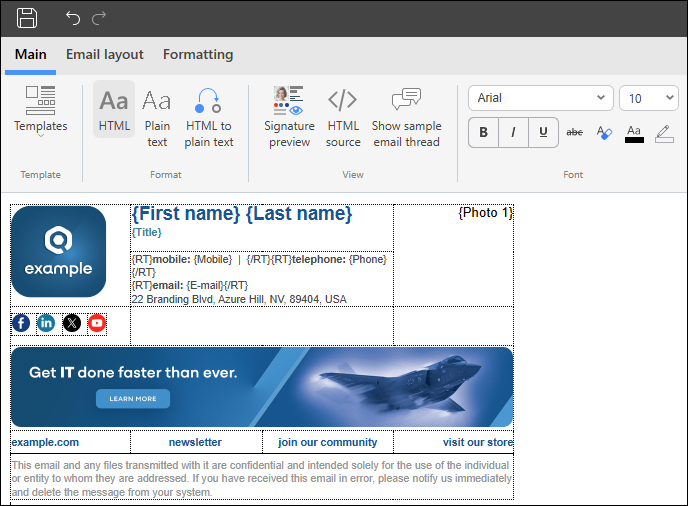Open the Main ribbon tab

pos(30,54)
